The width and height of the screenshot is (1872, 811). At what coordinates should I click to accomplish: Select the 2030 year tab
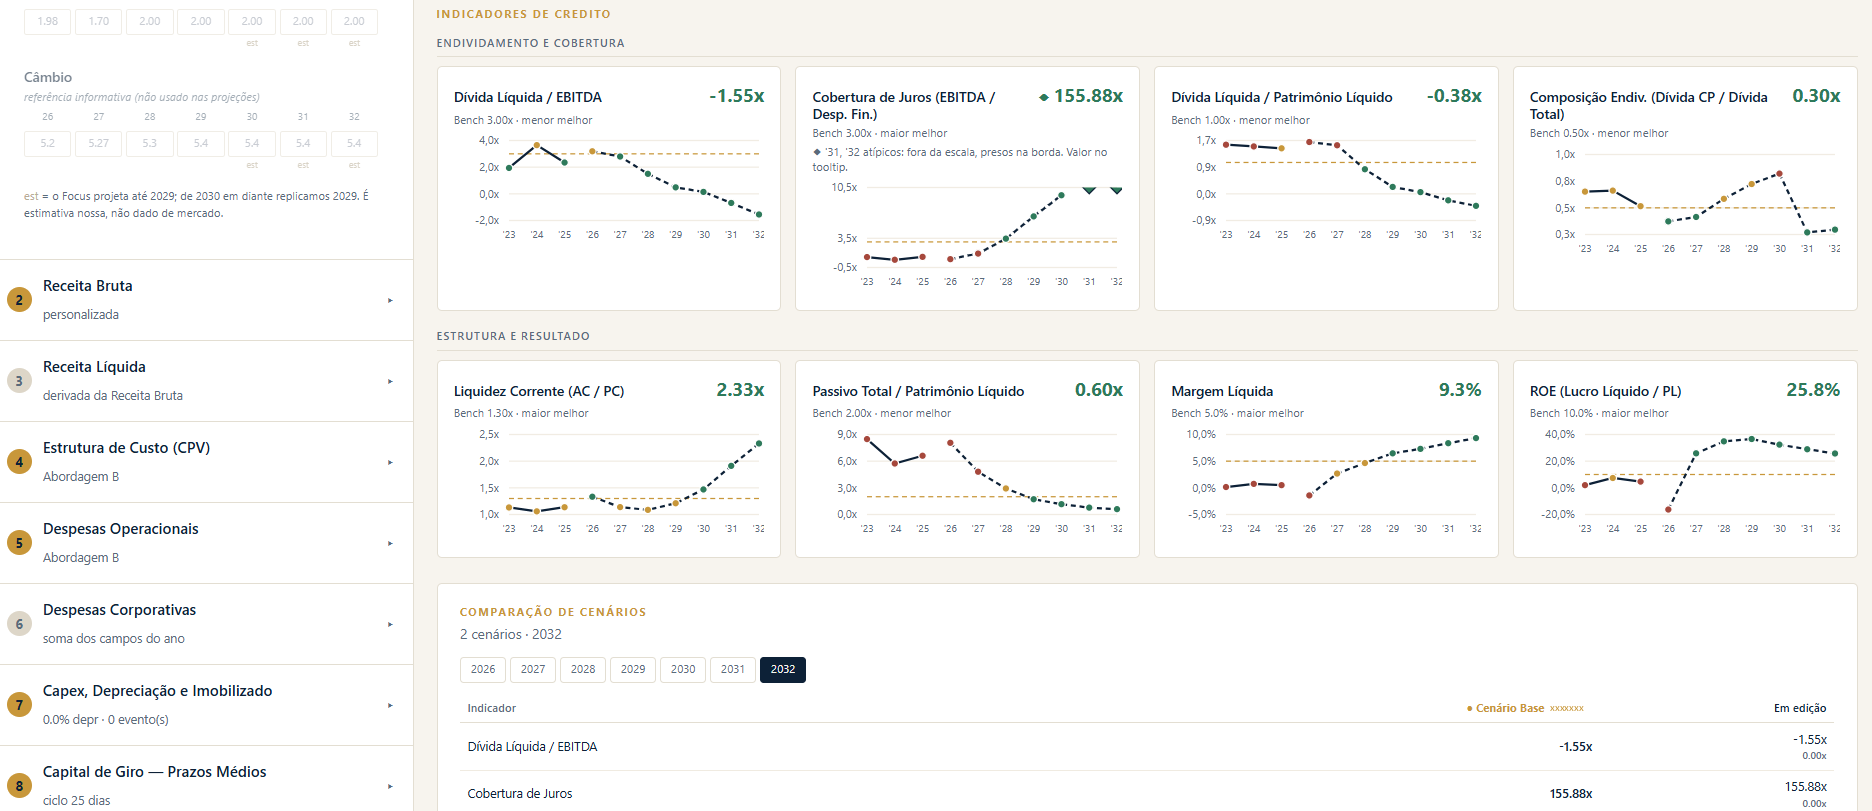point(683,670)
